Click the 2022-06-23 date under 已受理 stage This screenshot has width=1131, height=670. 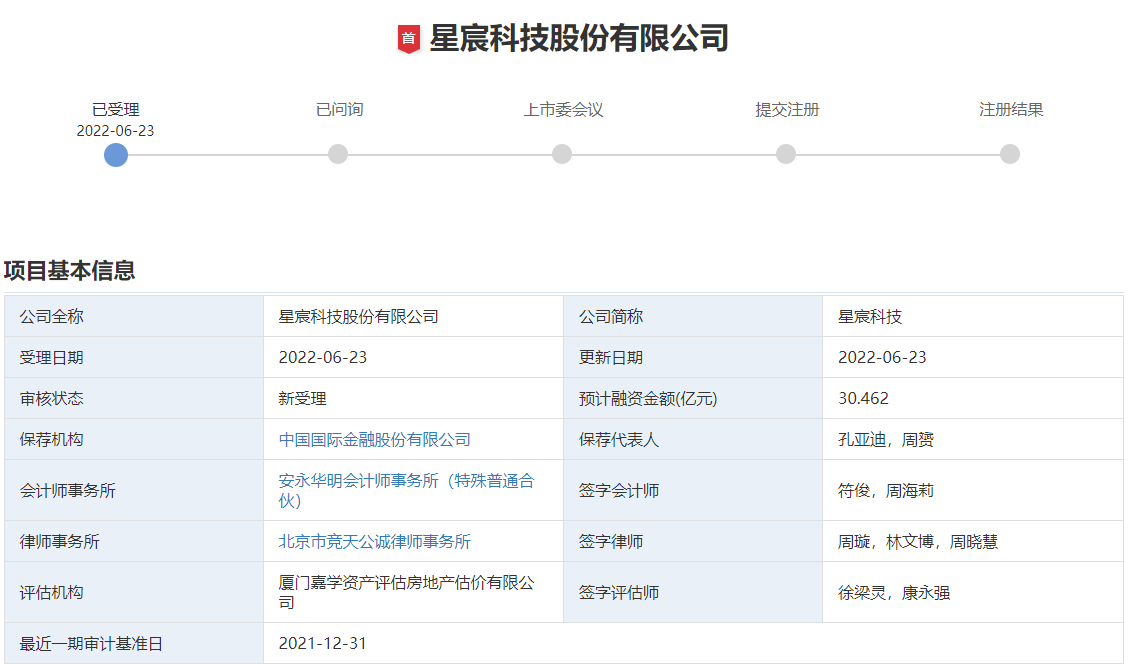coord(115,131)
